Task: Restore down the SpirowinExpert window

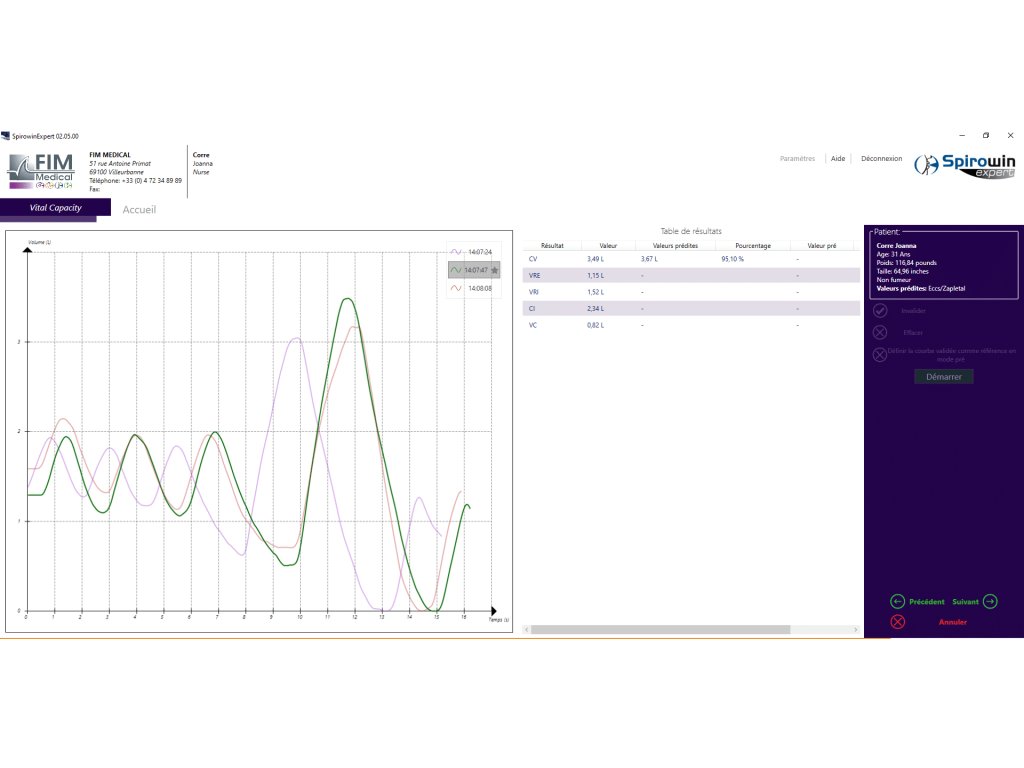Action: click(x=985, y=135)
